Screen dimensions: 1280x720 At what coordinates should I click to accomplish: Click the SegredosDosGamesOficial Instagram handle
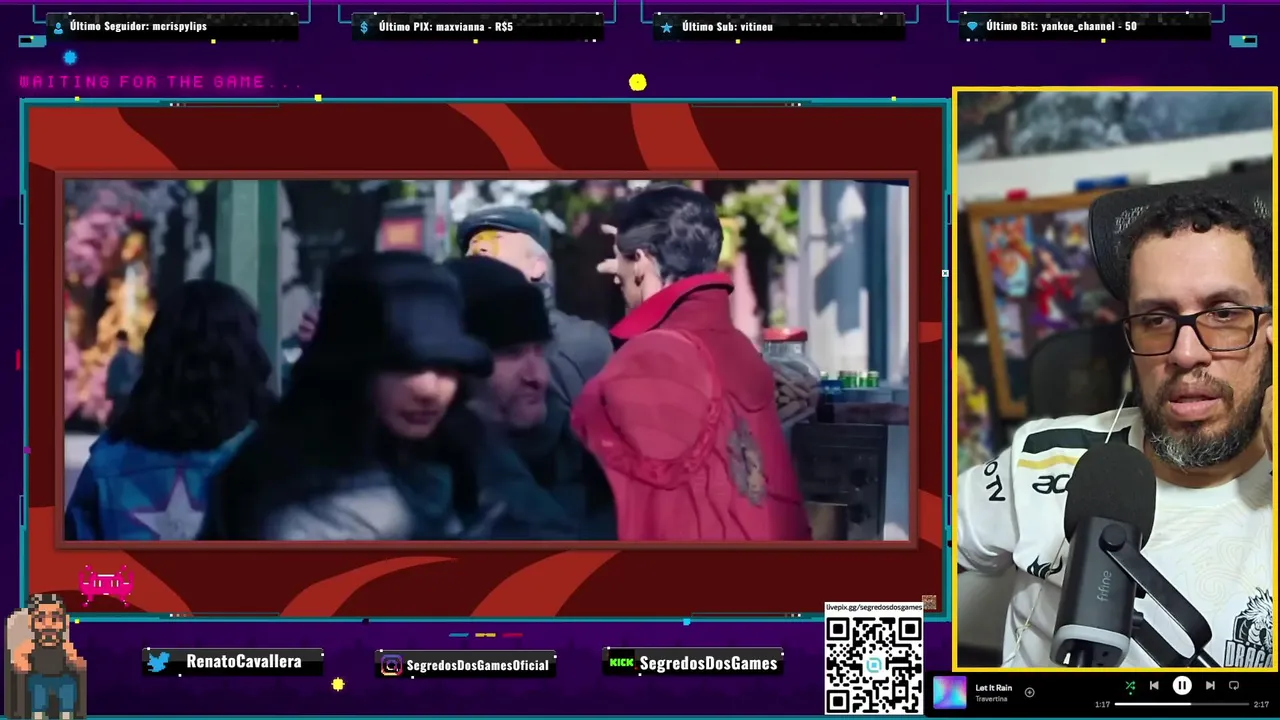coord(477,665)
